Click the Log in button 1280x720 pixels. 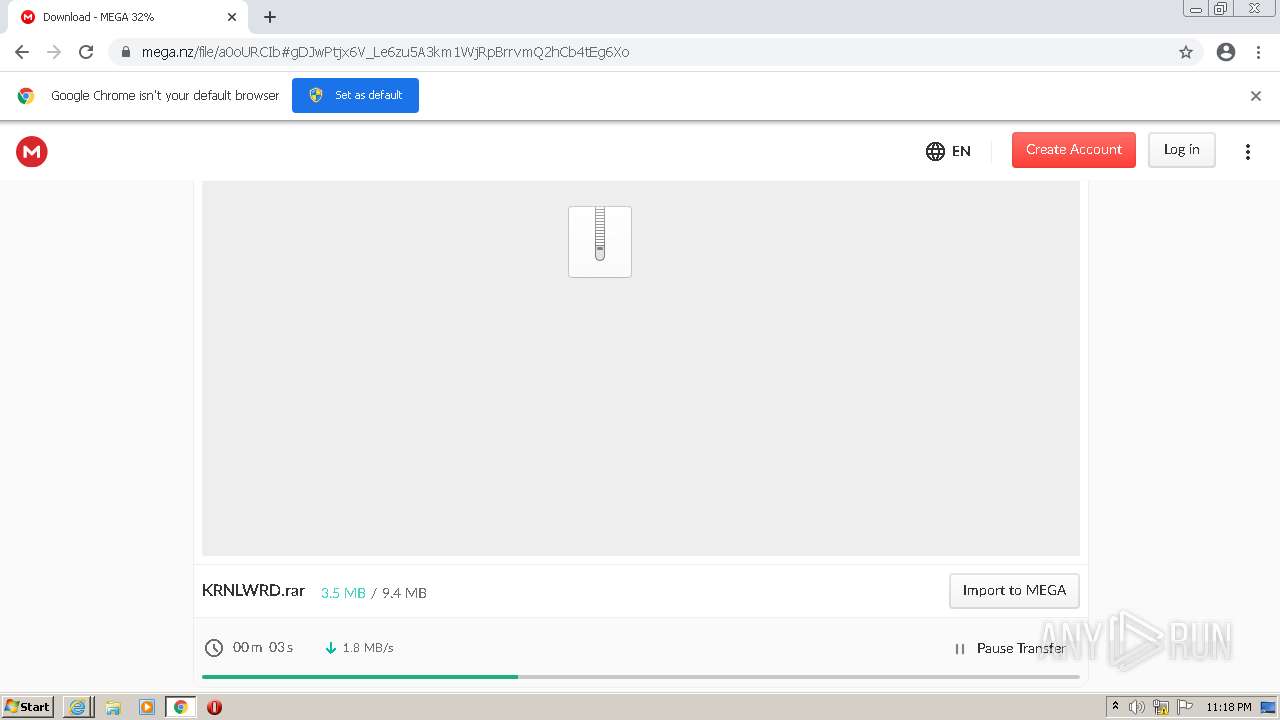point(1181,150)
